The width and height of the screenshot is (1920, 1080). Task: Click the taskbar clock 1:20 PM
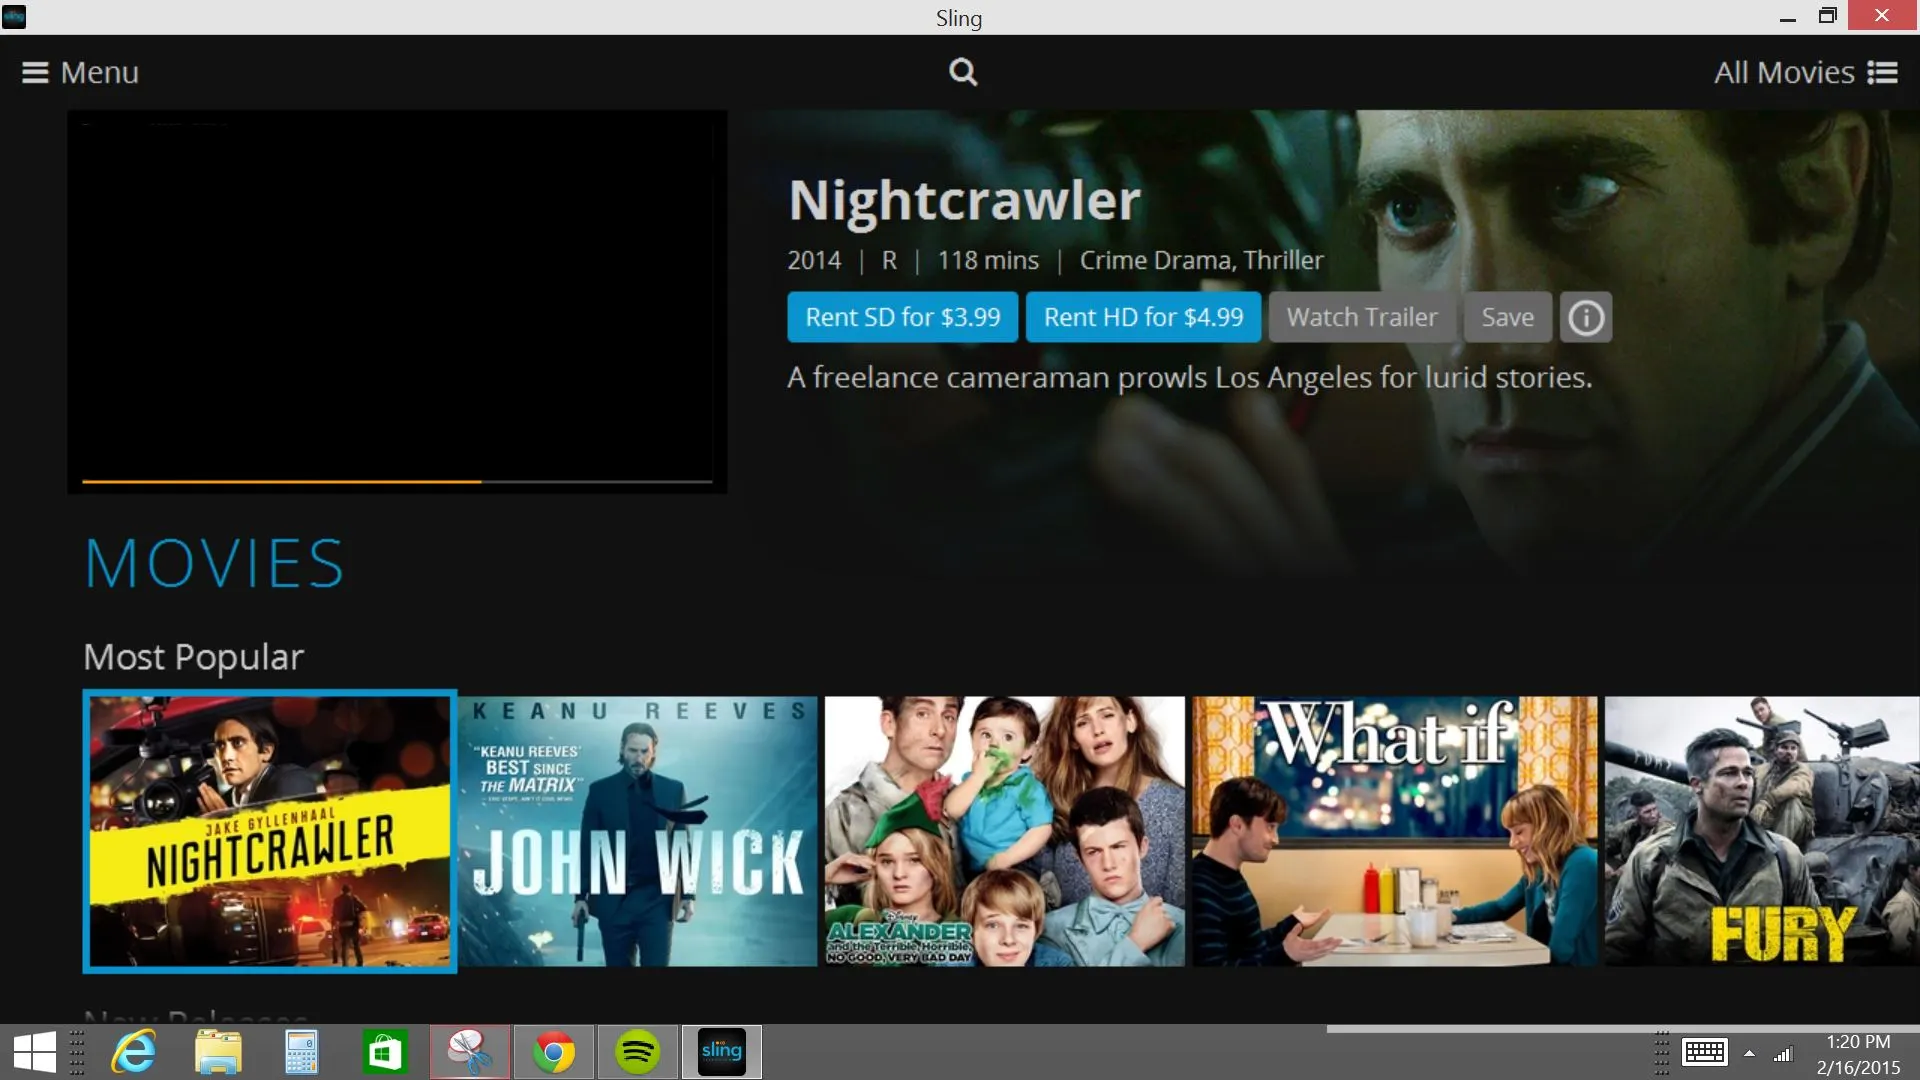(x=1858, y=1042)
